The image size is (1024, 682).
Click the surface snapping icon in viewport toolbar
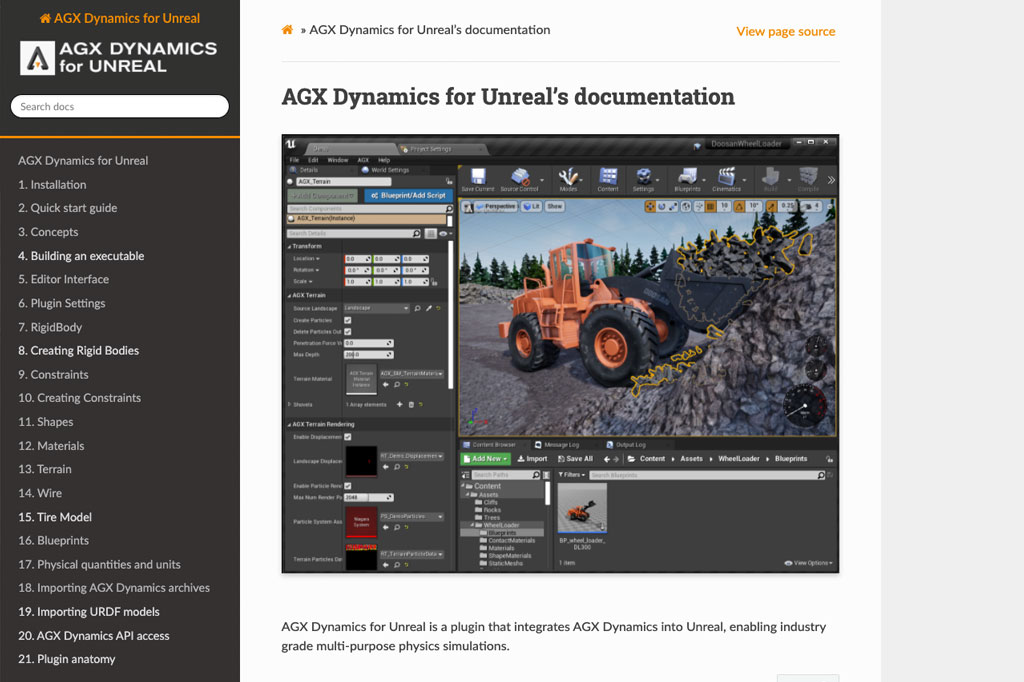[x=699, y=206]
